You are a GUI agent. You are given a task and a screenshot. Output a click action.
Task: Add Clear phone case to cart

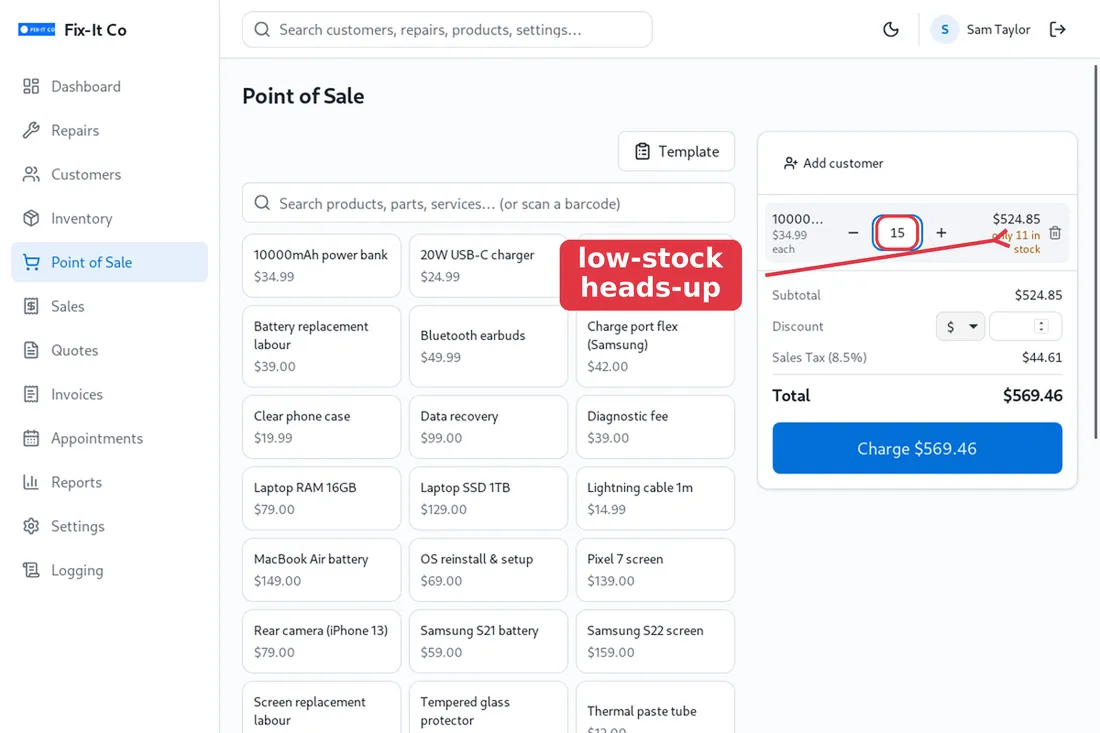coord(321,427)
